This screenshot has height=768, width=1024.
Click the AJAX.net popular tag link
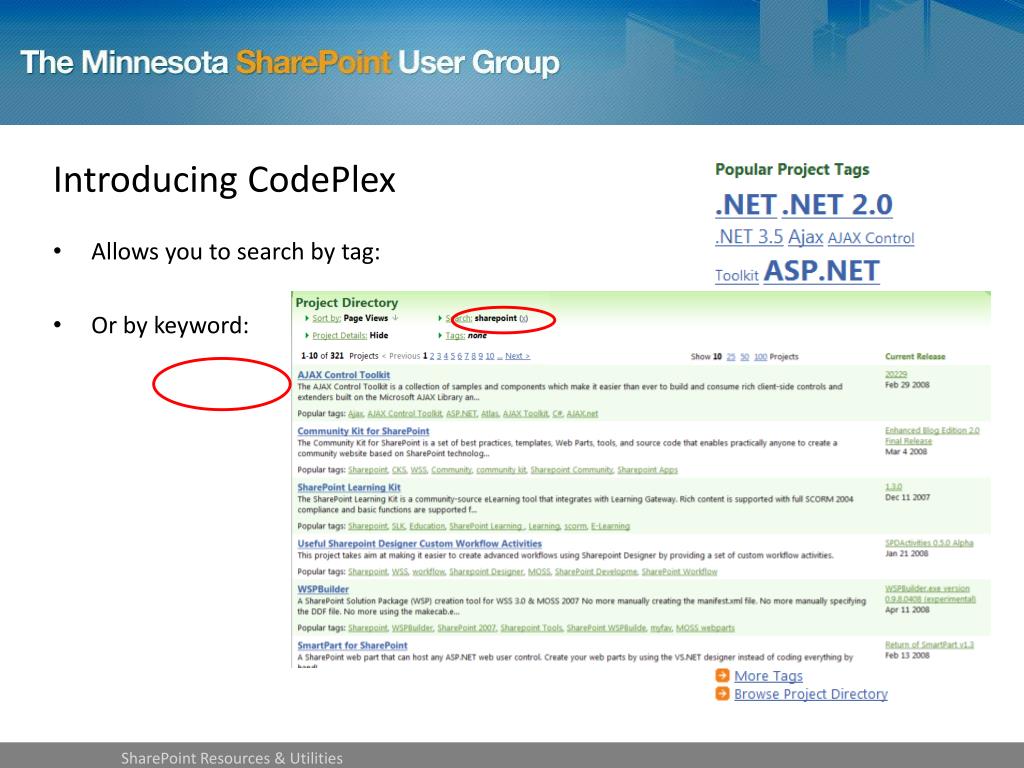point(582,413)
